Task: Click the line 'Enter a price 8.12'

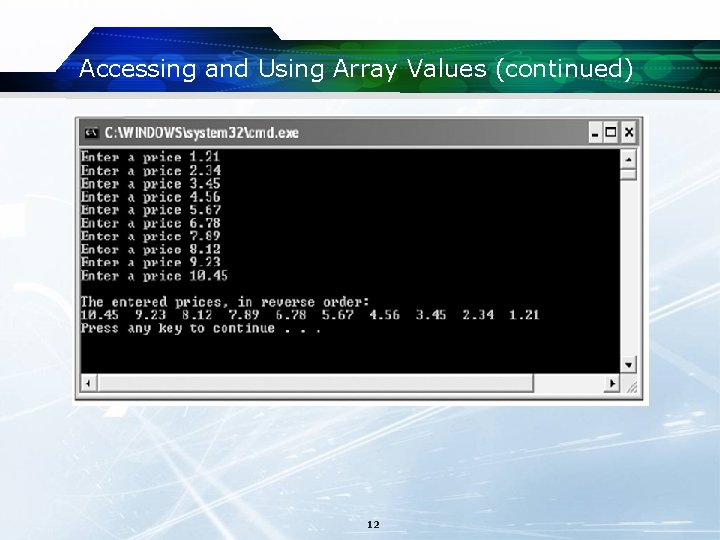Action: 151,249
